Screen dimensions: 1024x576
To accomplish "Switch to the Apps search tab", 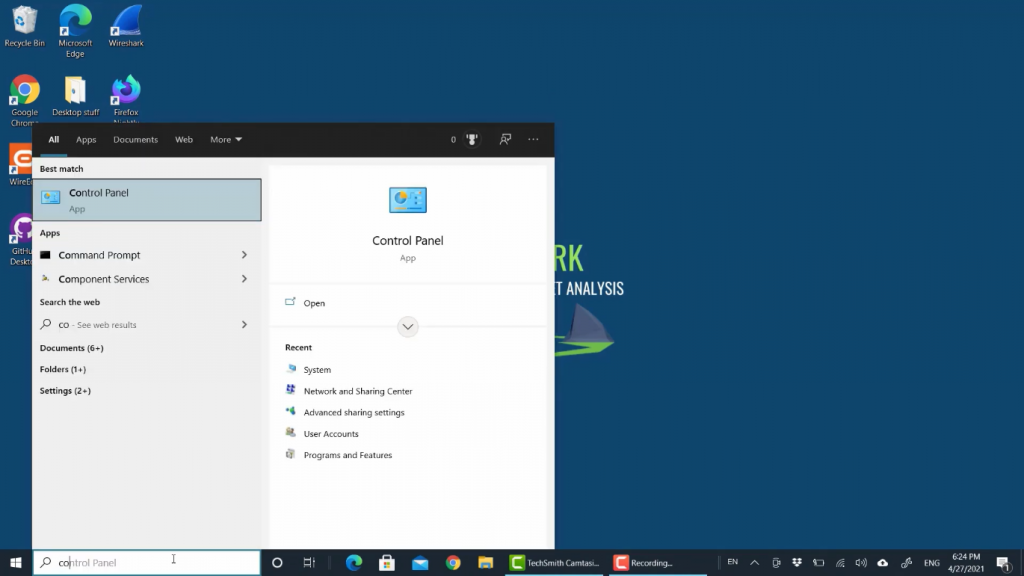I will coord(86,140).
